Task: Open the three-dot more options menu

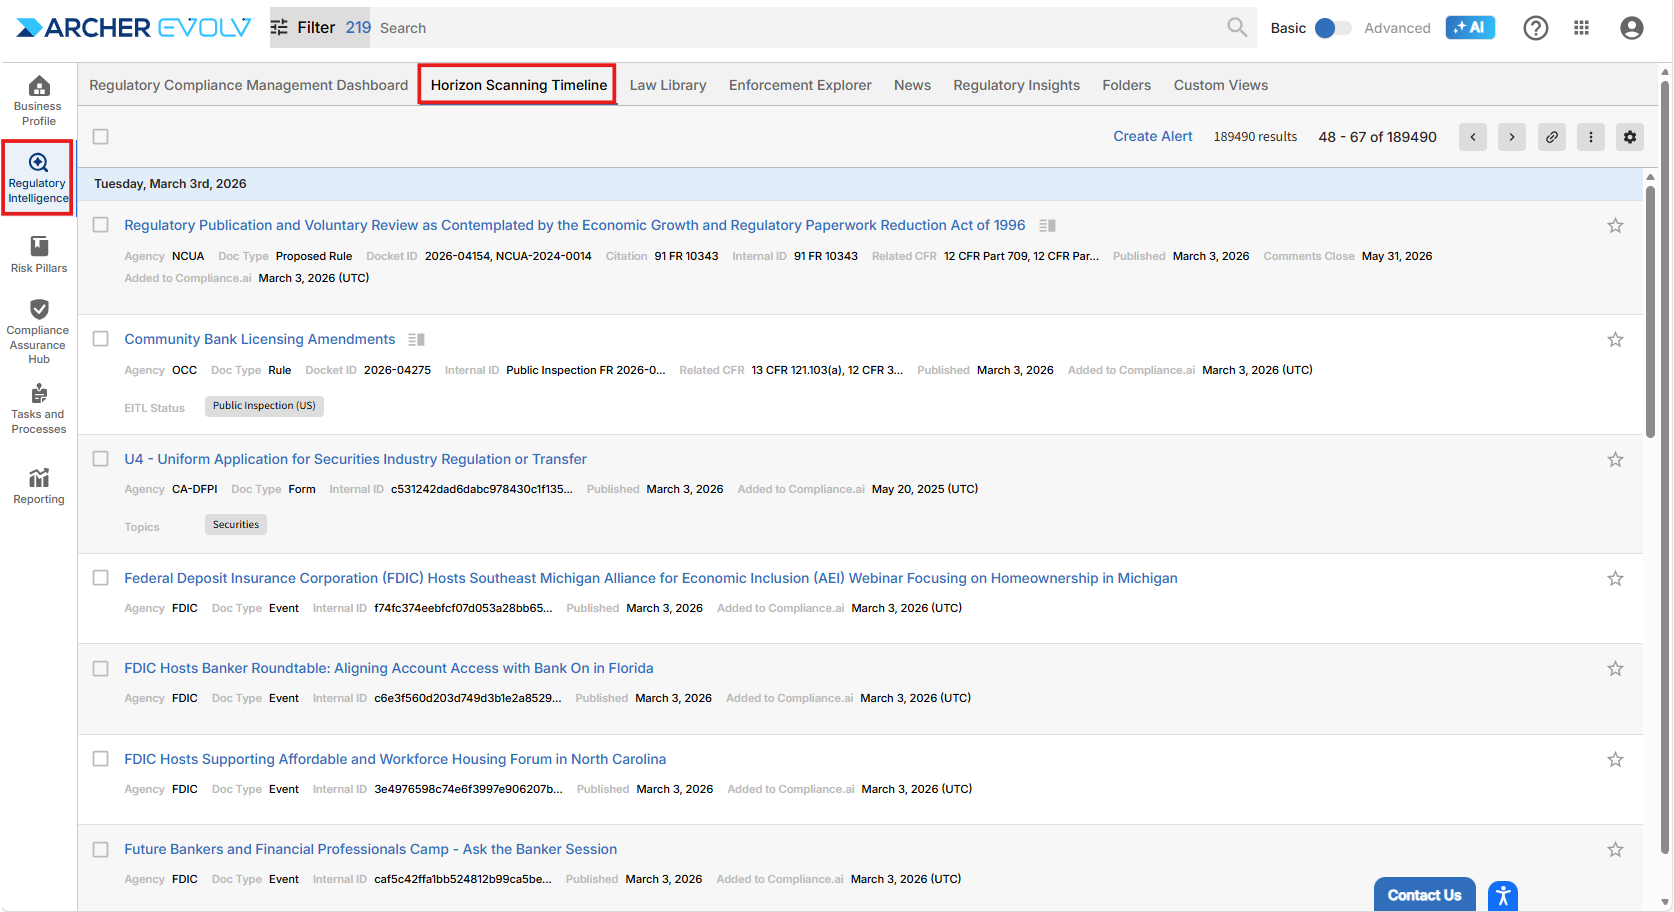Action: 1590,137
